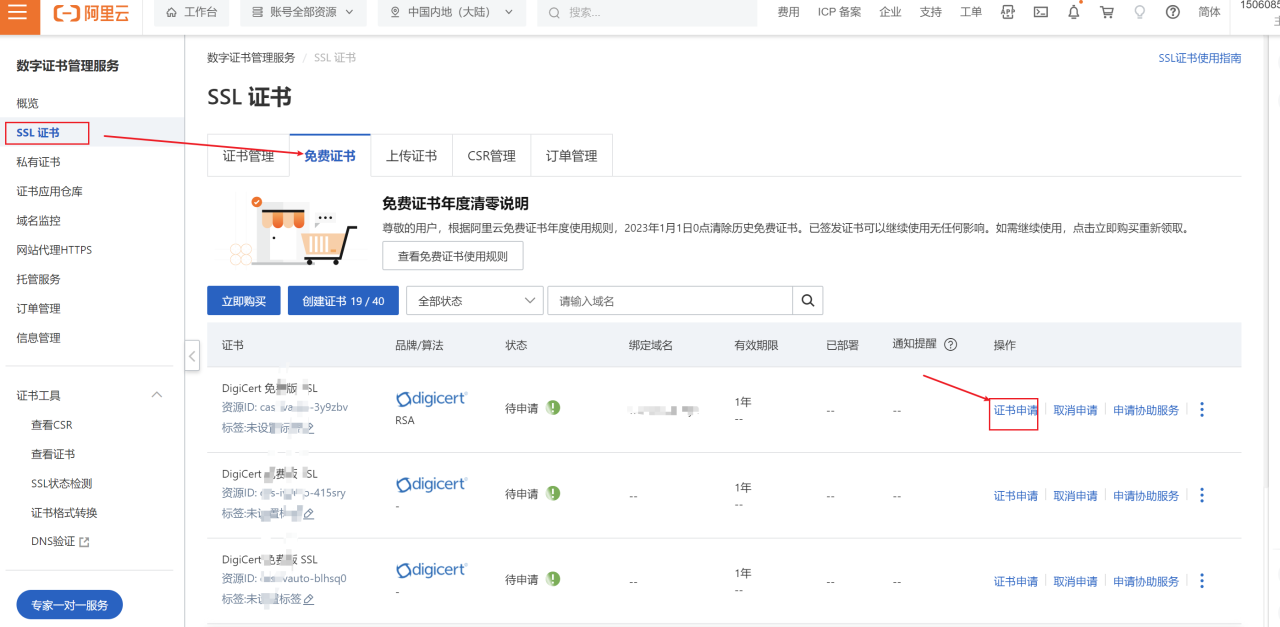The image size is (1280, 627).
Task: Focus the 请输入域名 domain input
Action: pyautogui.click(x=670, y=301)
